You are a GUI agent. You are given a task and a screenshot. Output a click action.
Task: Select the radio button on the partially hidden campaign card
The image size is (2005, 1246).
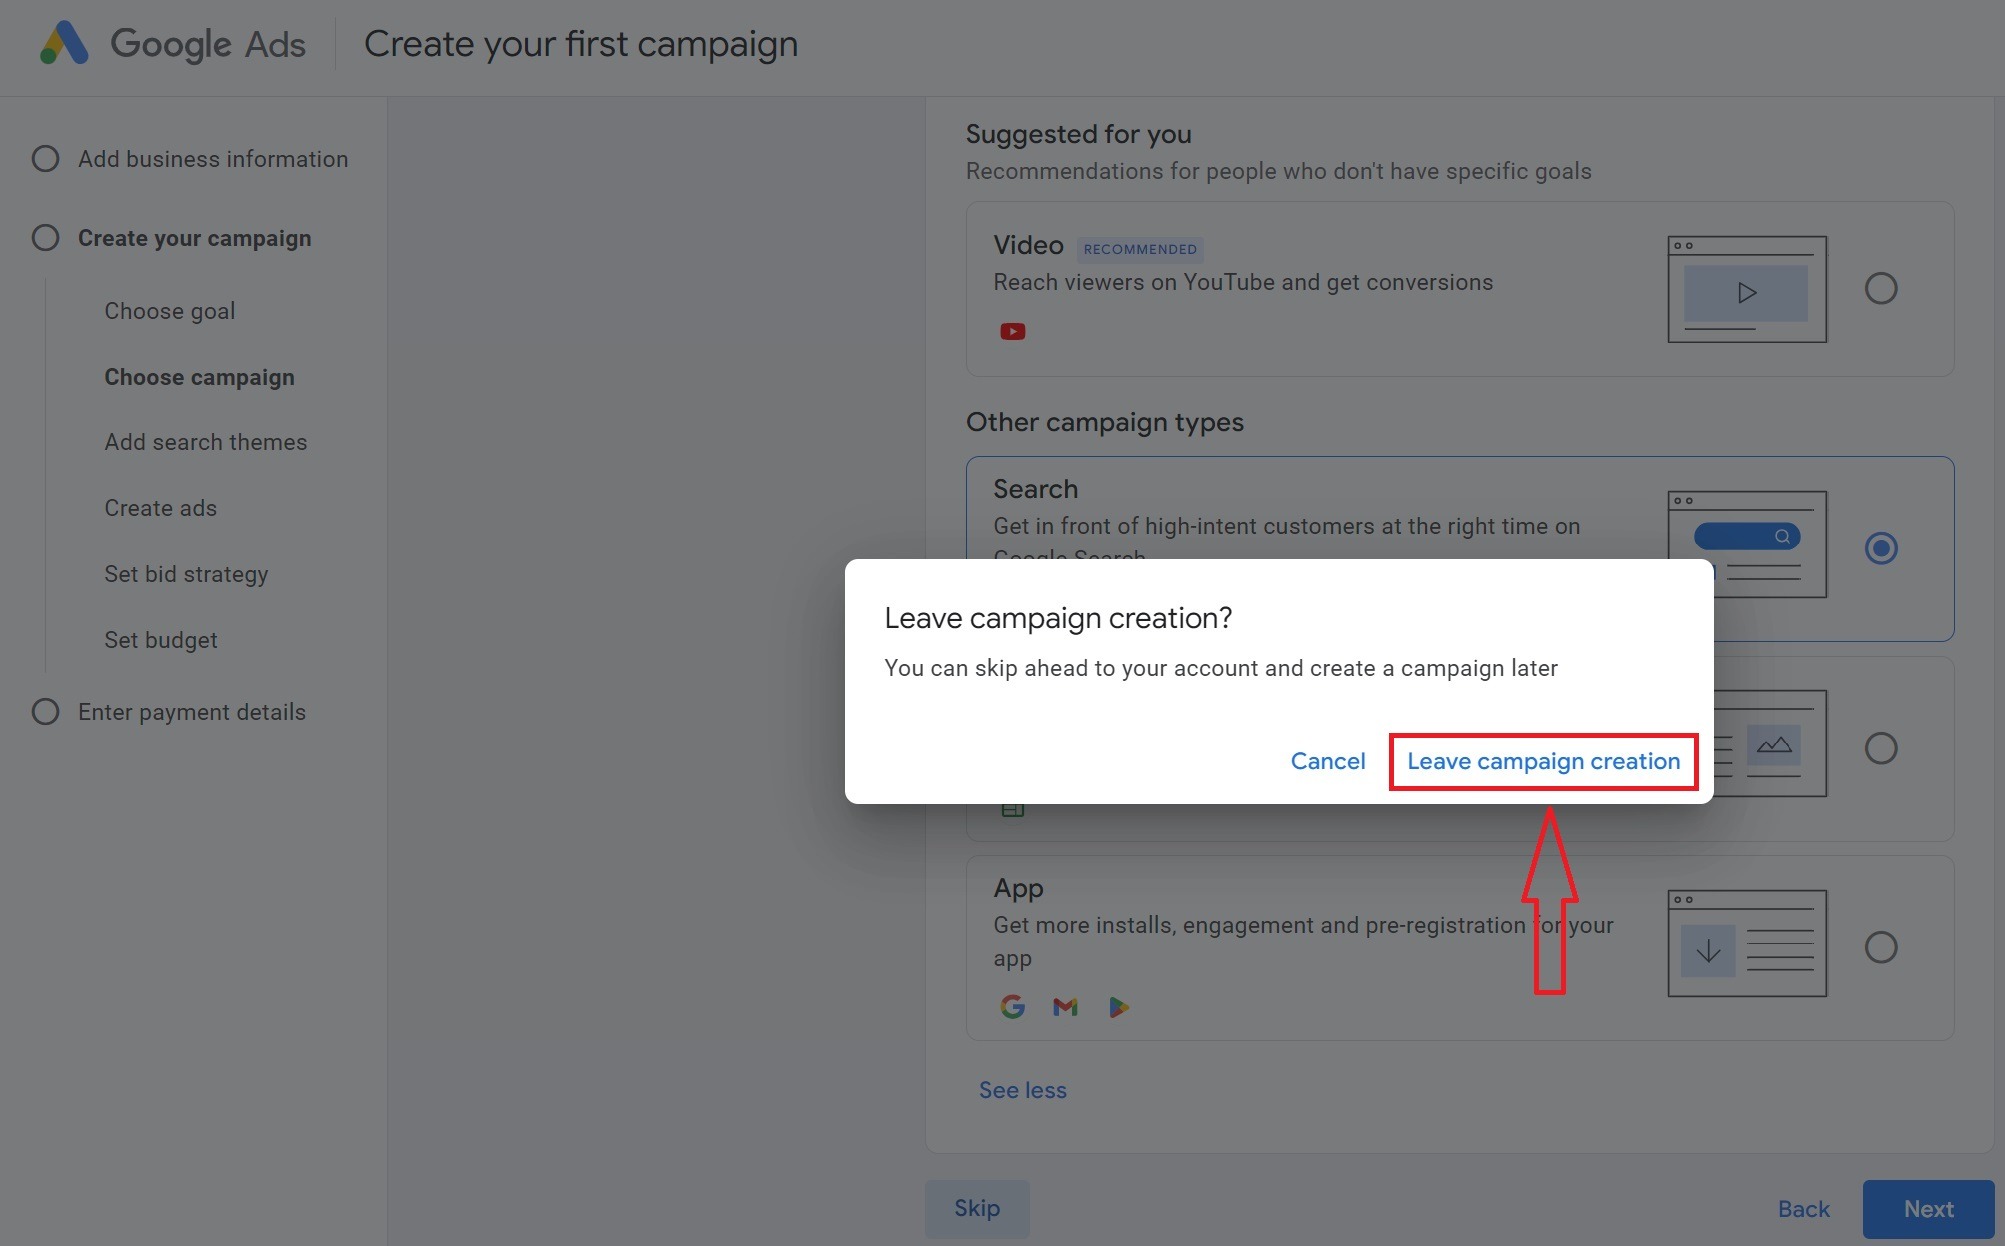1881,747
